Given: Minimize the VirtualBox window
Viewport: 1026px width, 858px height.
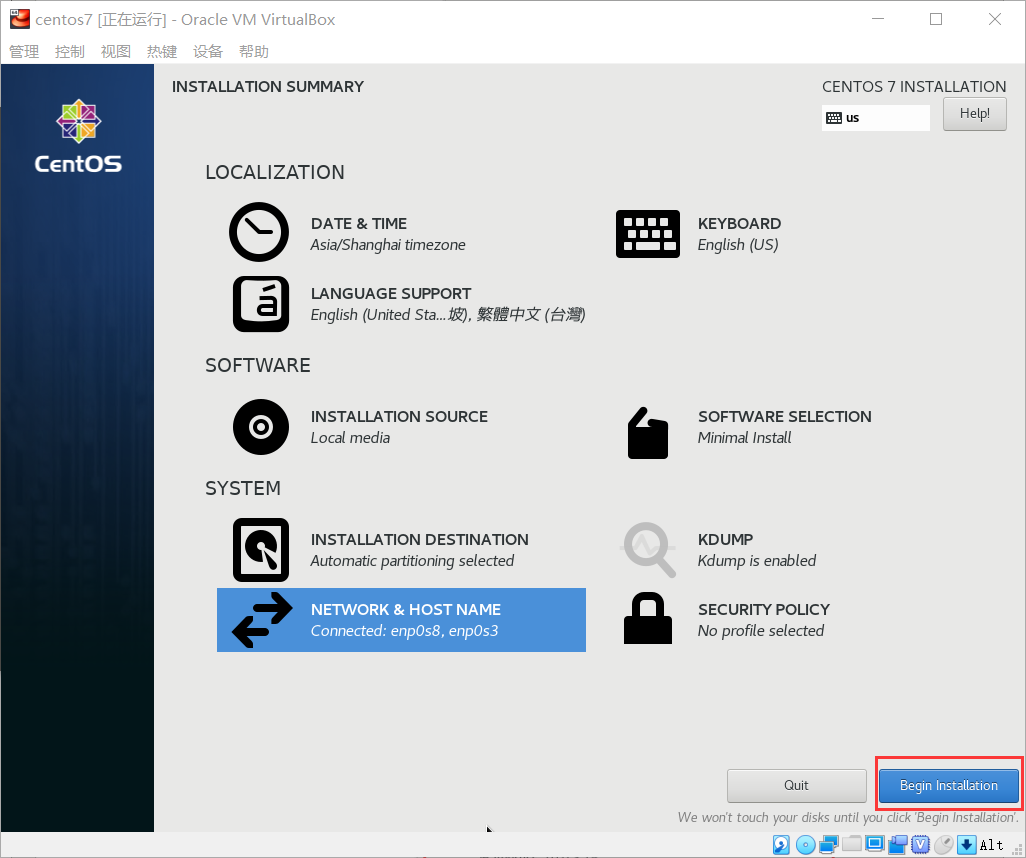Looking at the screenshot, I should click(x=878, y=19).
